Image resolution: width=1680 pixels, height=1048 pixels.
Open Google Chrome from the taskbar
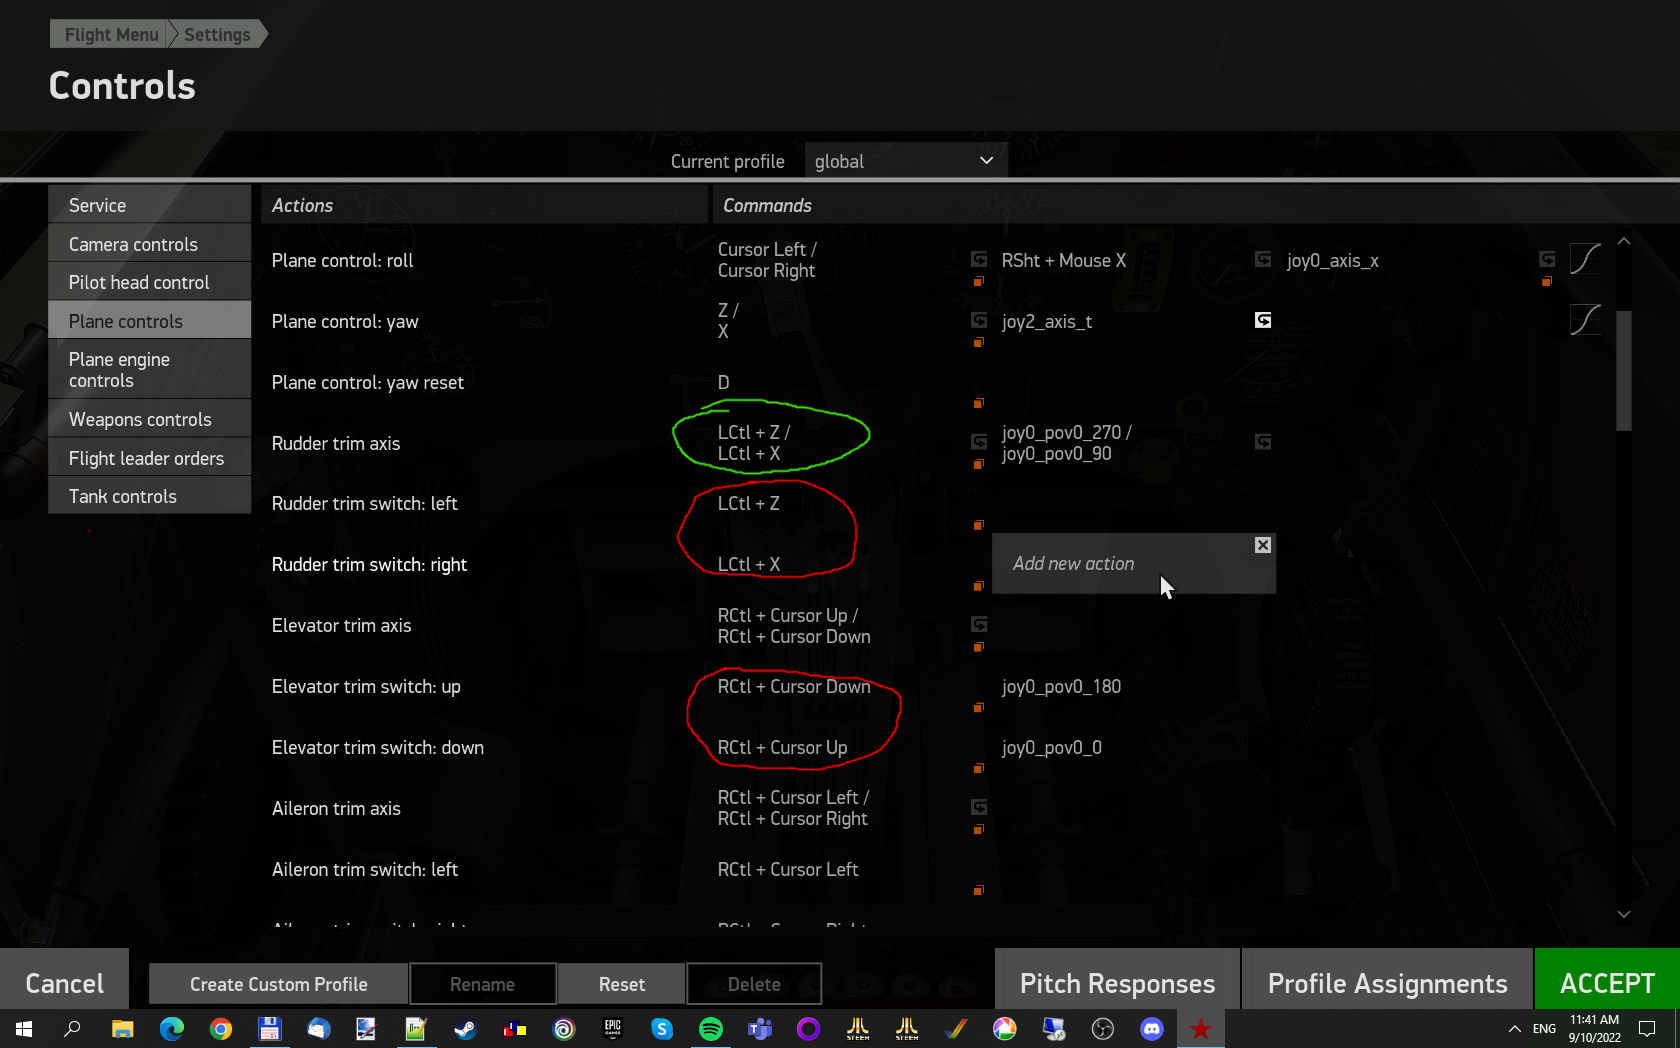coord(221,1029)
